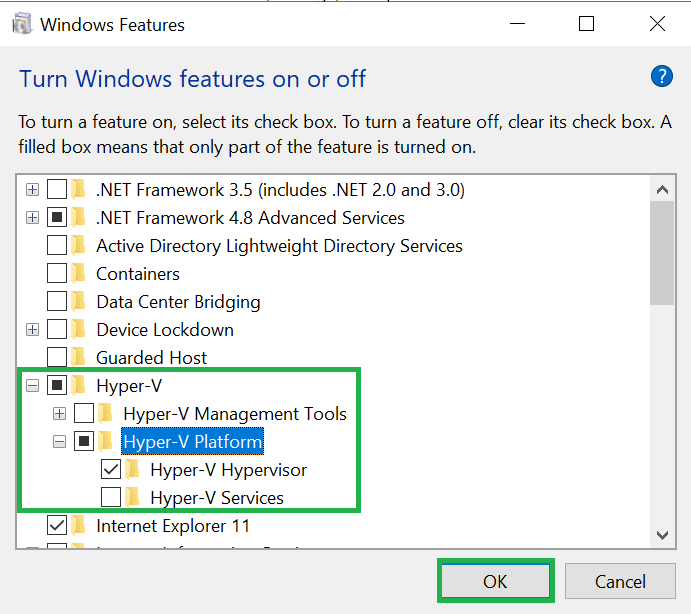Click the Internet Explorer 11 folder icon
This screenshot has width=691, height=614.
(x=80, y=526)
